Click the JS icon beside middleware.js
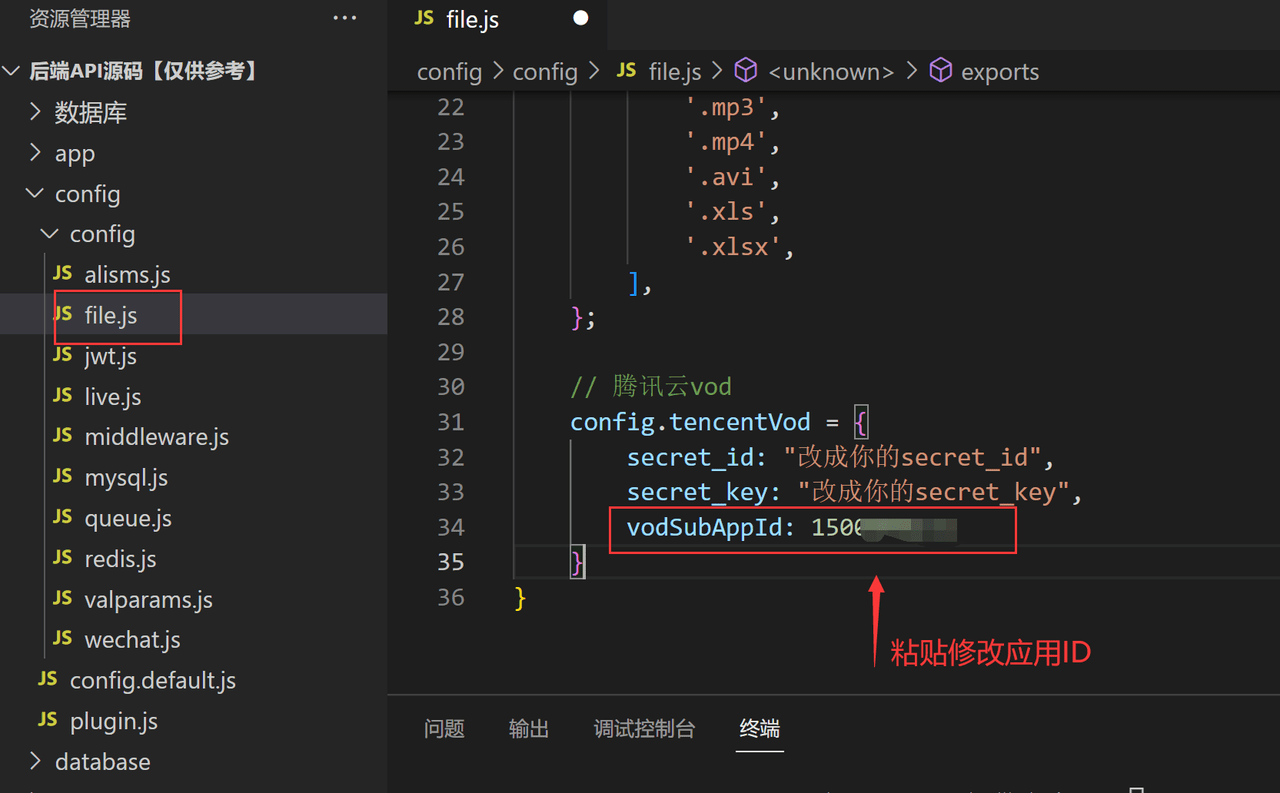Image resolution: width=1280 pixels, height=793 pixels. [x=62, y=435]
